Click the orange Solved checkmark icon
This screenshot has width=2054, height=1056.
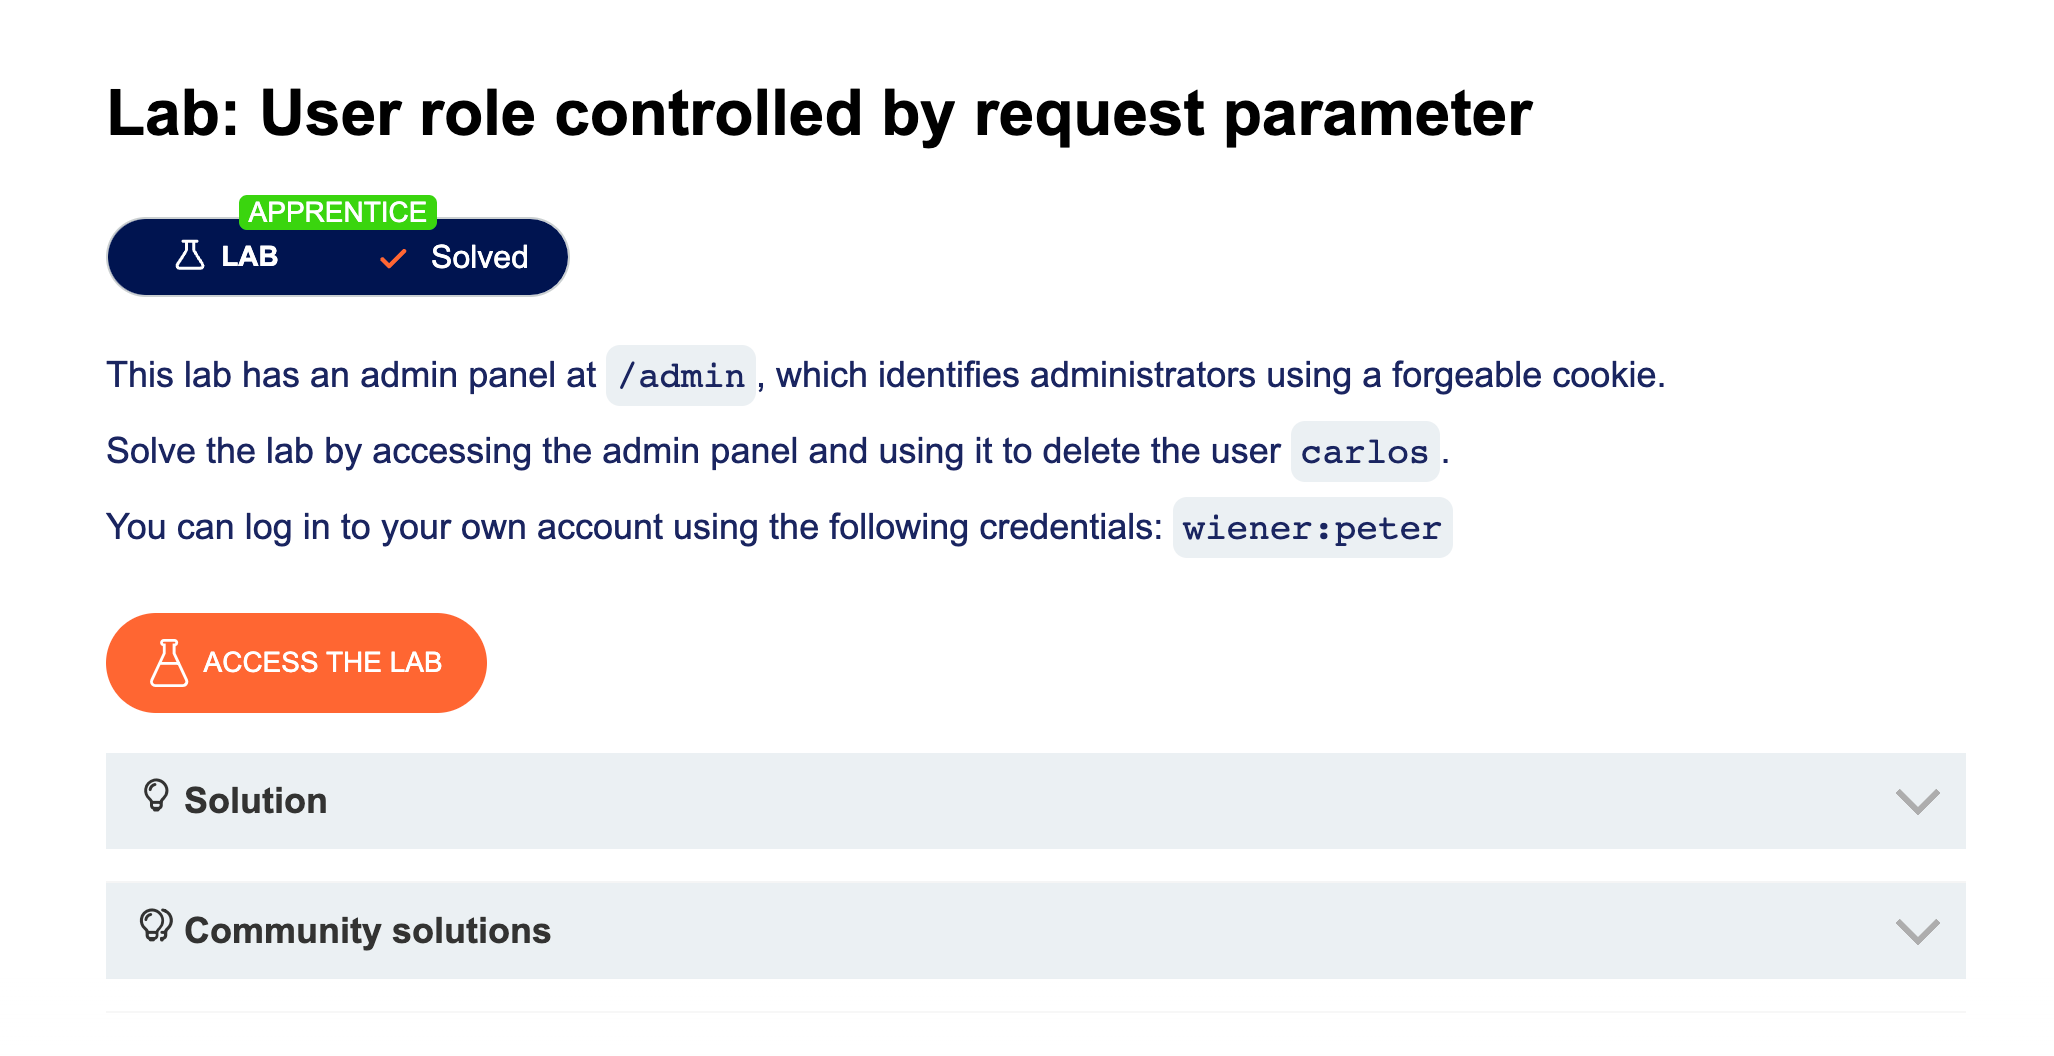point(393,258)
